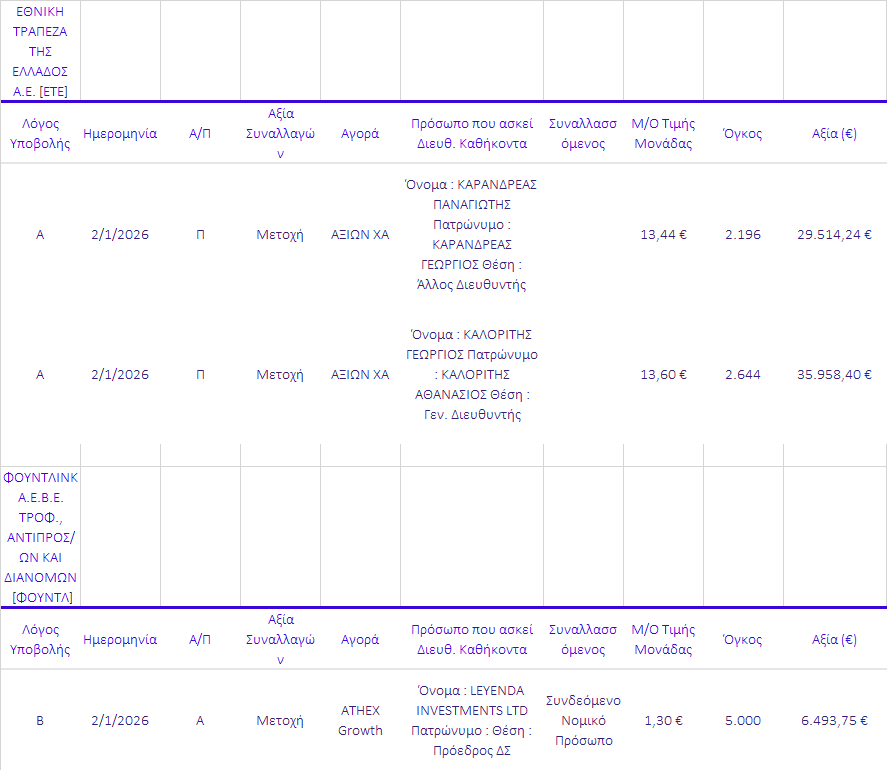Click Λόγος Υποβολής header in ΕΤΕ table
887x770 pixels.
click(x=40, y=134)
